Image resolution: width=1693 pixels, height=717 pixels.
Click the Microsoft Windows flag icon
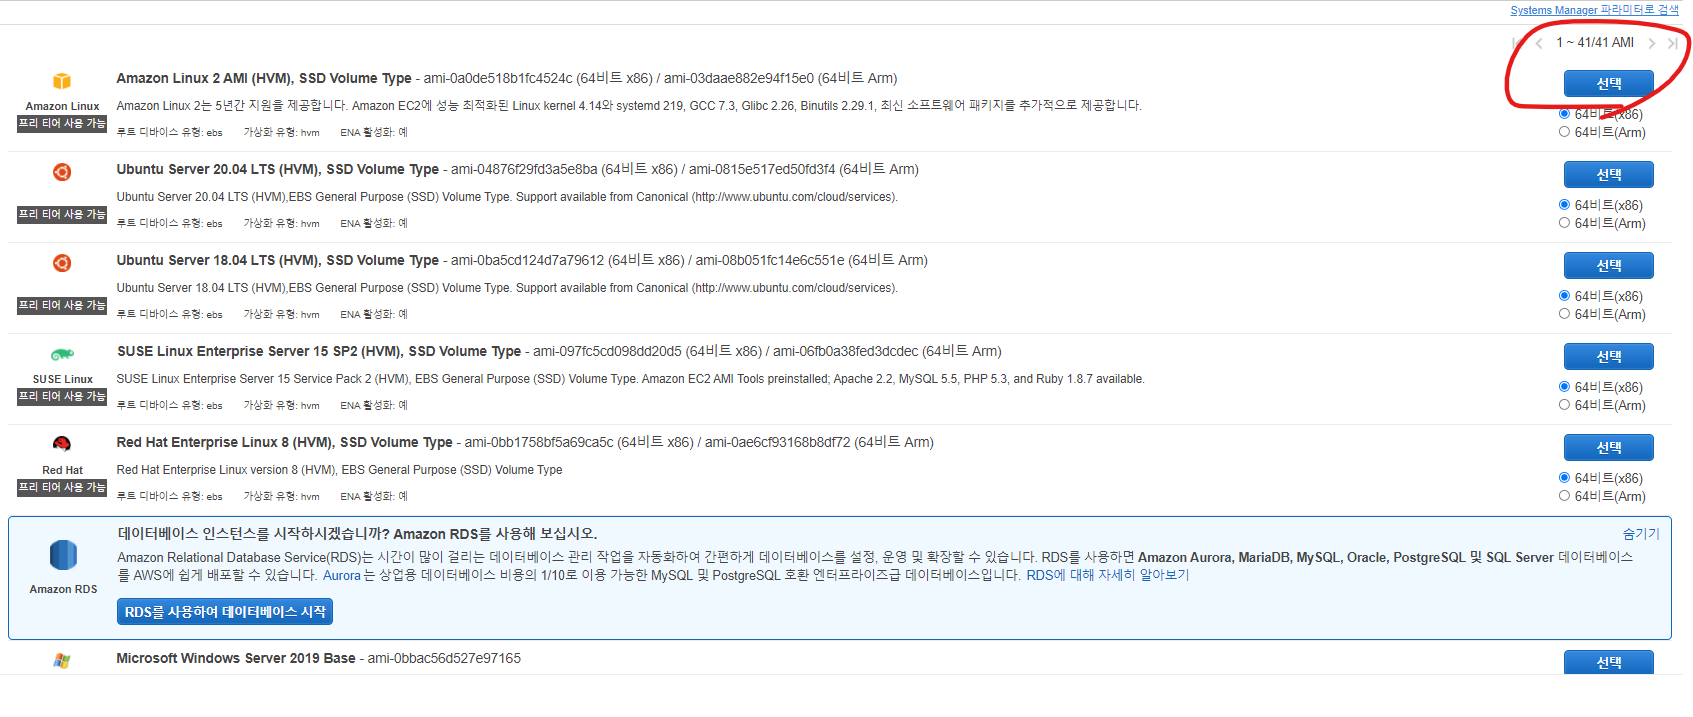[62, 661]
